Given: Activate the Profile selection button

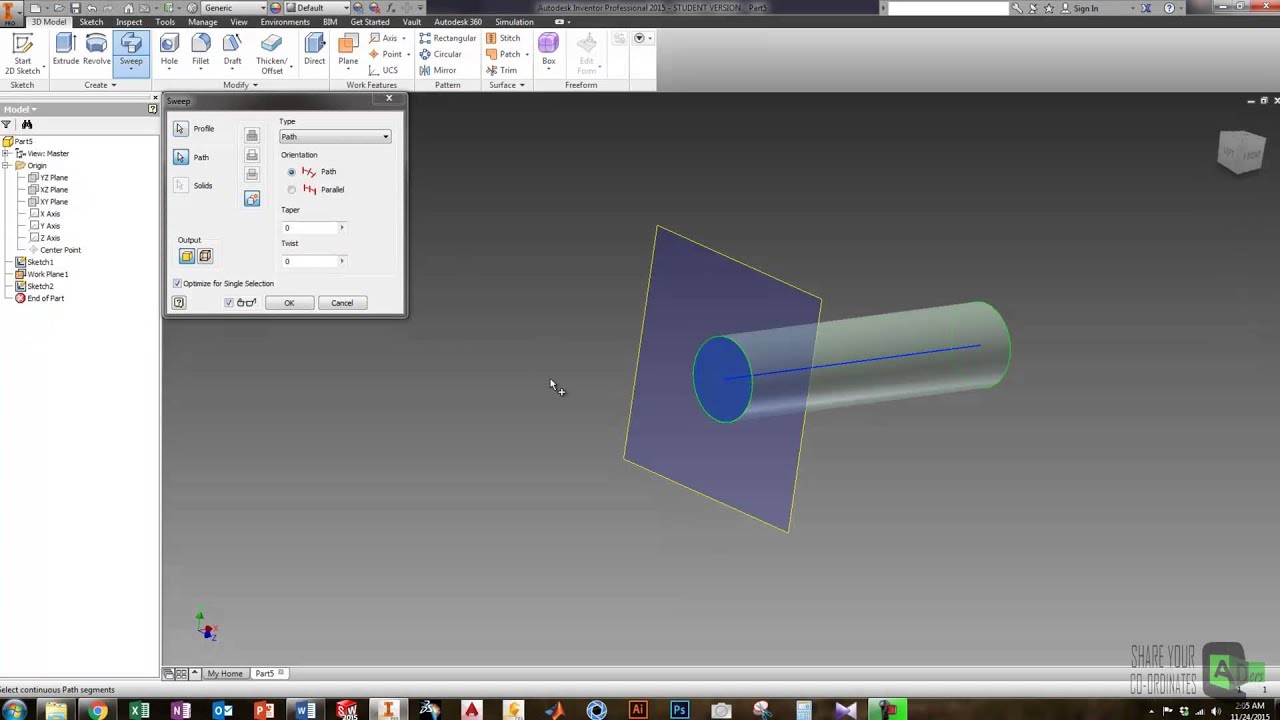Looking at the screenshot, I should point(180,129).
